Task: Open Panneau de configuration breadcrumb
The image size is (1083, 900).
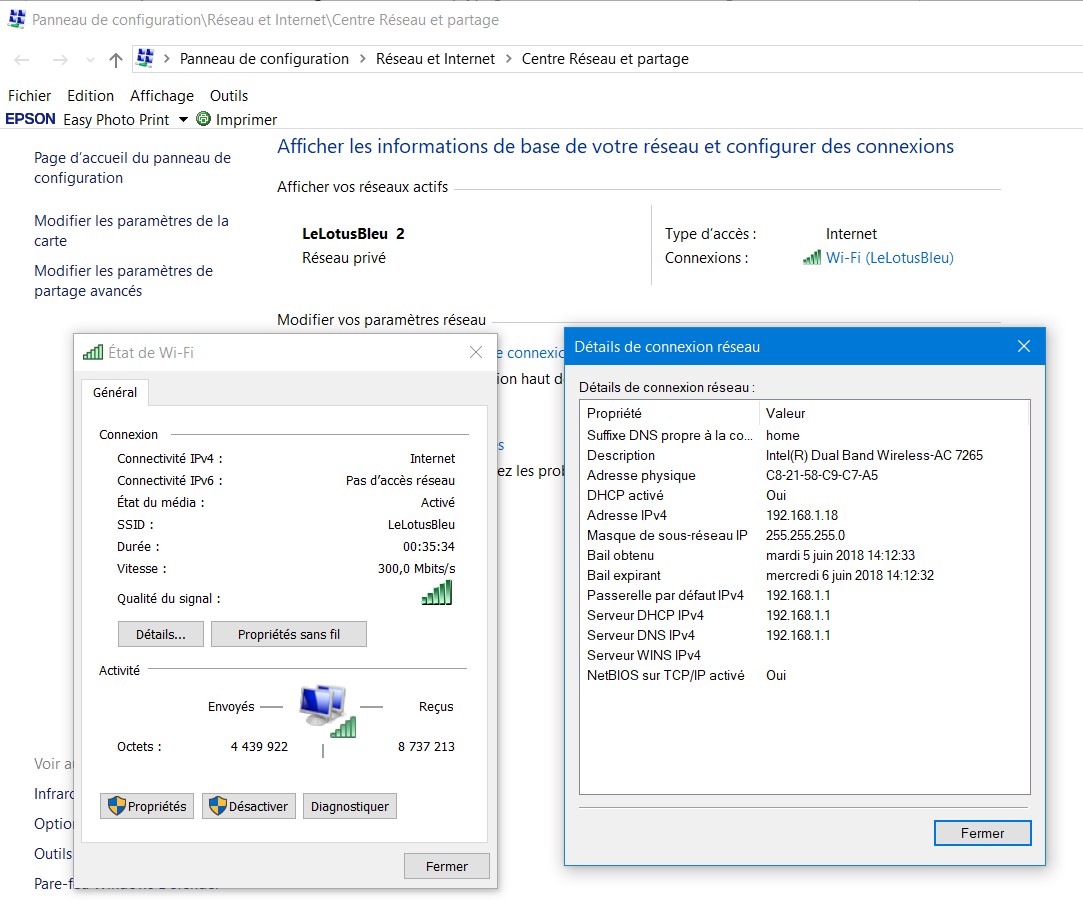Action: point(264,59)
